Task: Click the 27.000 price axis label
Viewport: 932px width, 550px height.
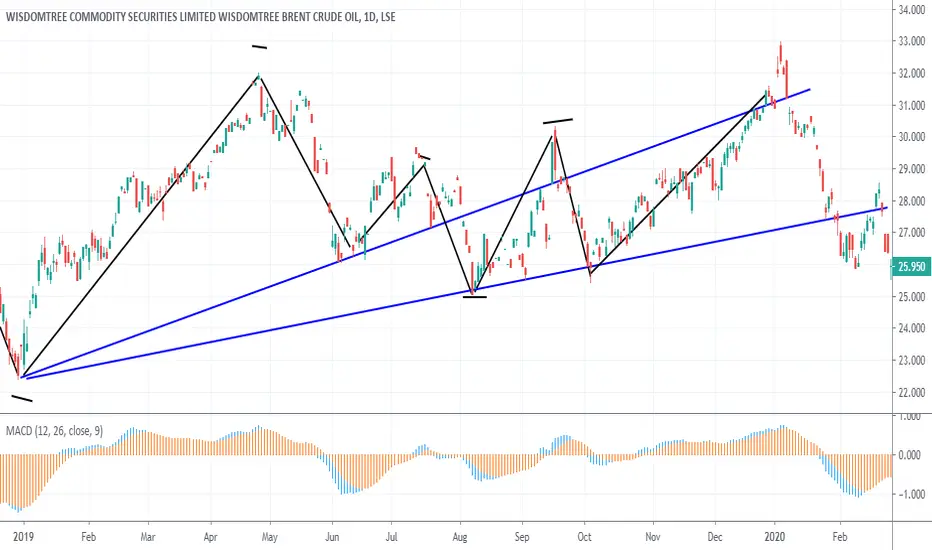Action: (912, 232)
